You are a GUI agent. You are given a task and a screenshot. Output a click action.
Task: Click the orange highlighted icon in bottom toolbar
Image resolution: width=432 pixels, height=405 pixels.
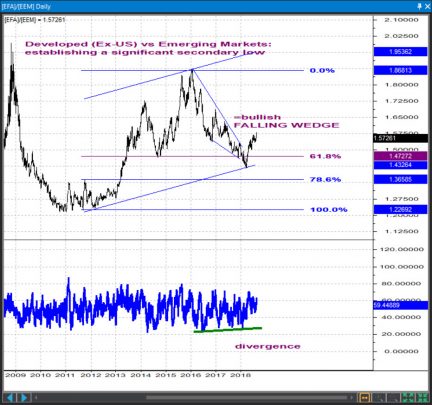point(364,398)
